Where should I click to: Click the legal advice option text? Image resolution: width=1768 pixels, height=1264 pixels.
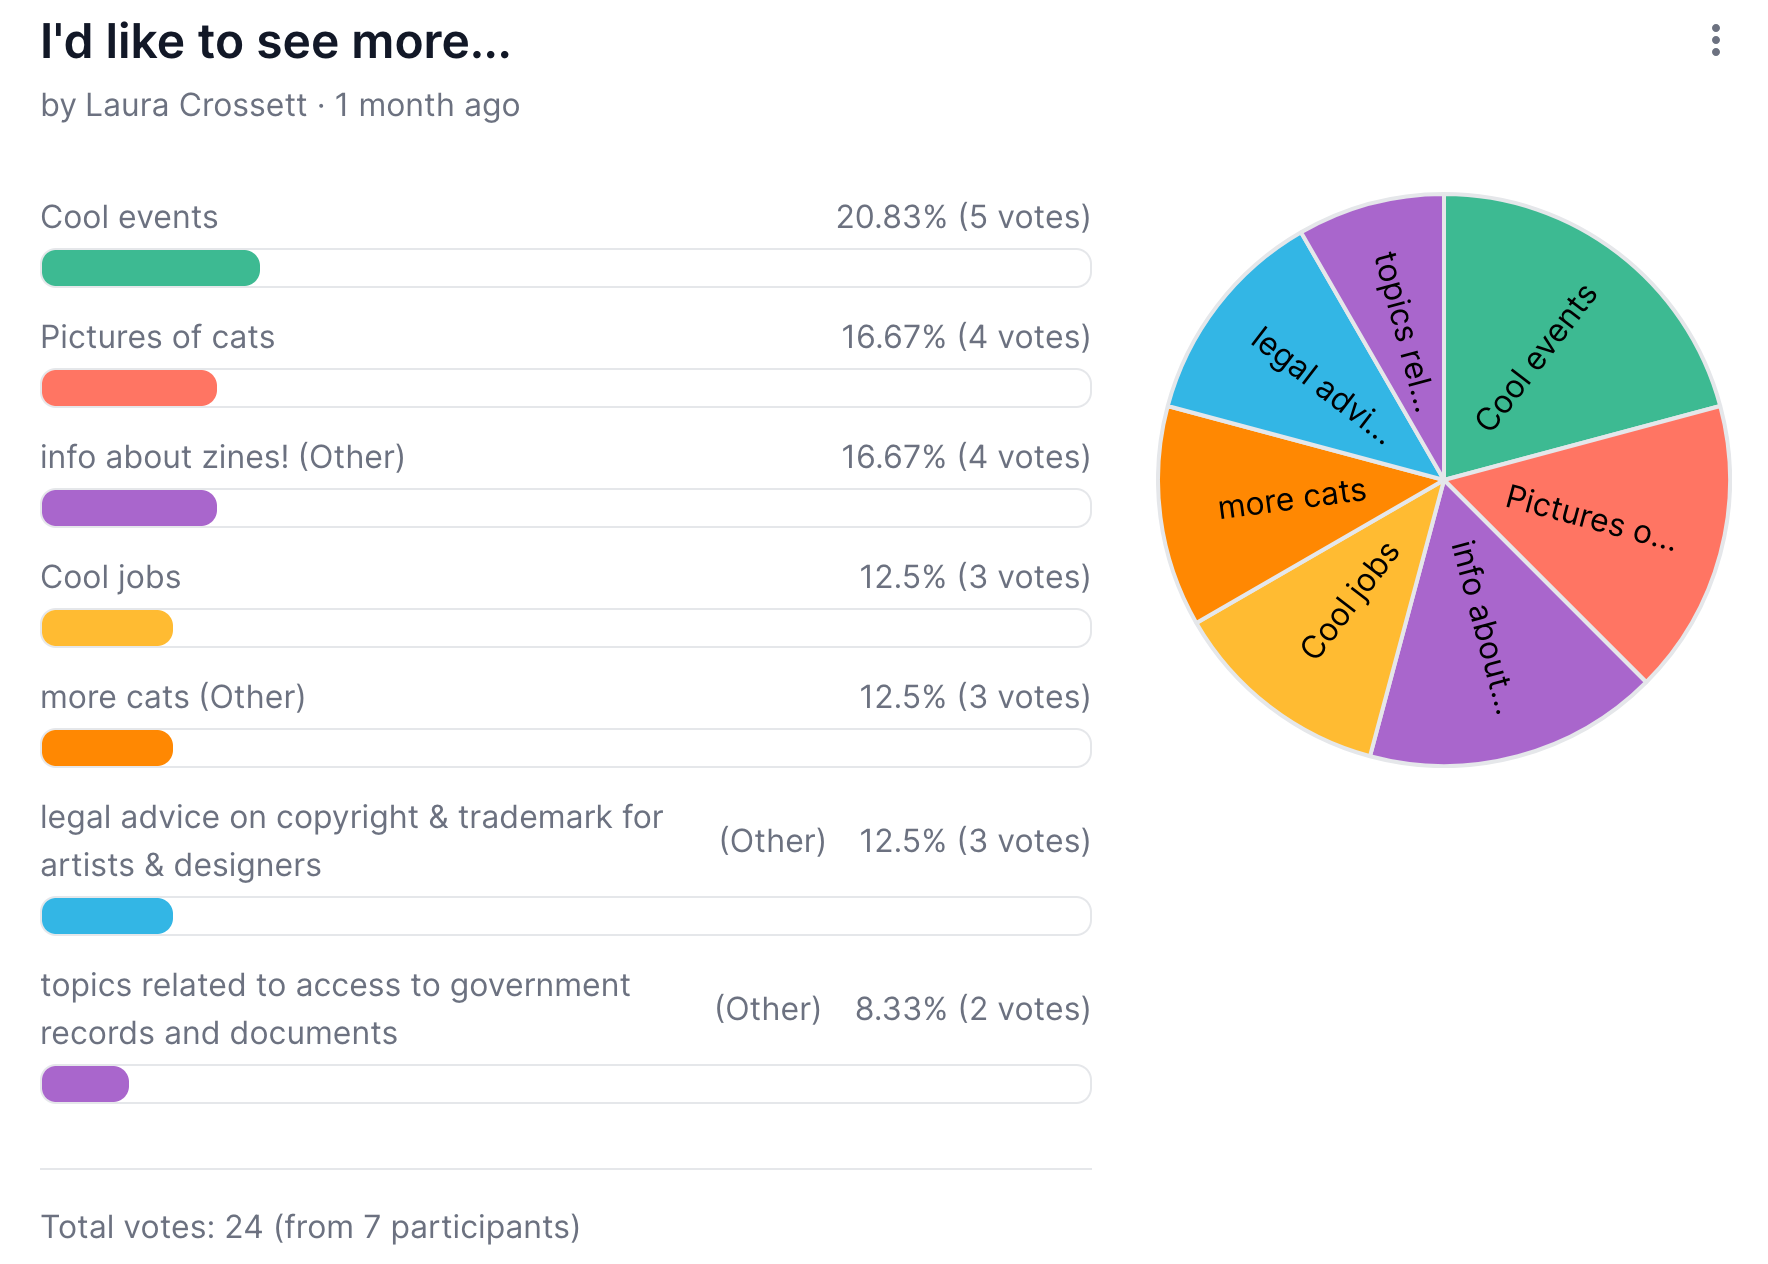coord(350,840)
